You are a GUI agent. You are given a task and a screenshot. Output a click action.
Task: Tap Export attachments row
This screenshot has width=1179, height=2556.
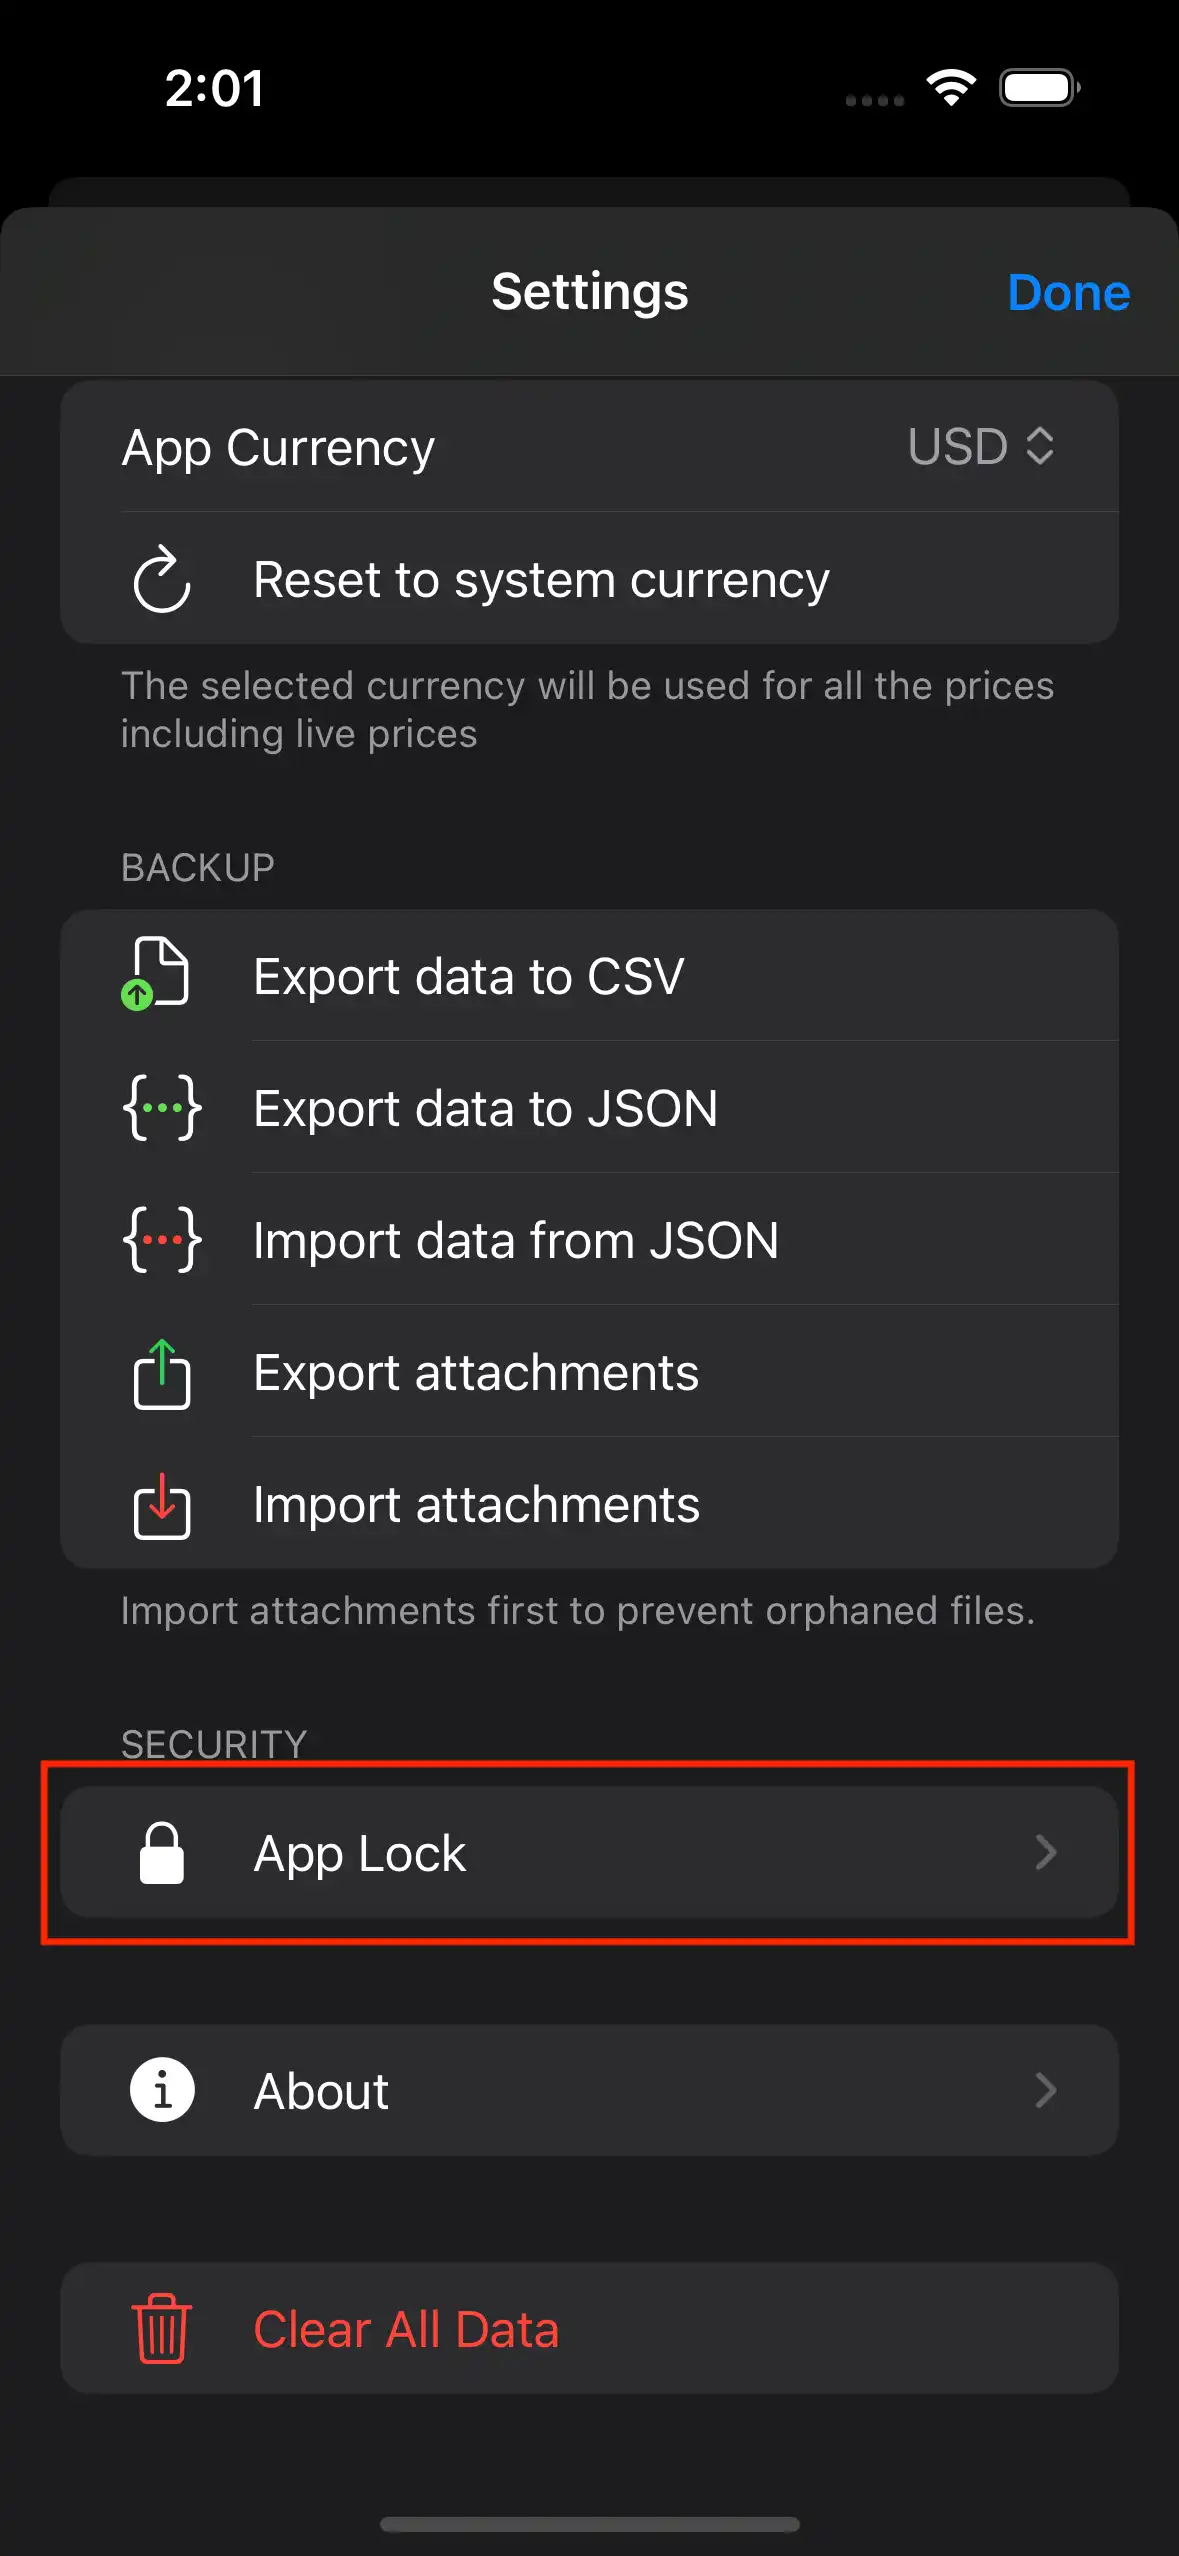(588, 1373)
